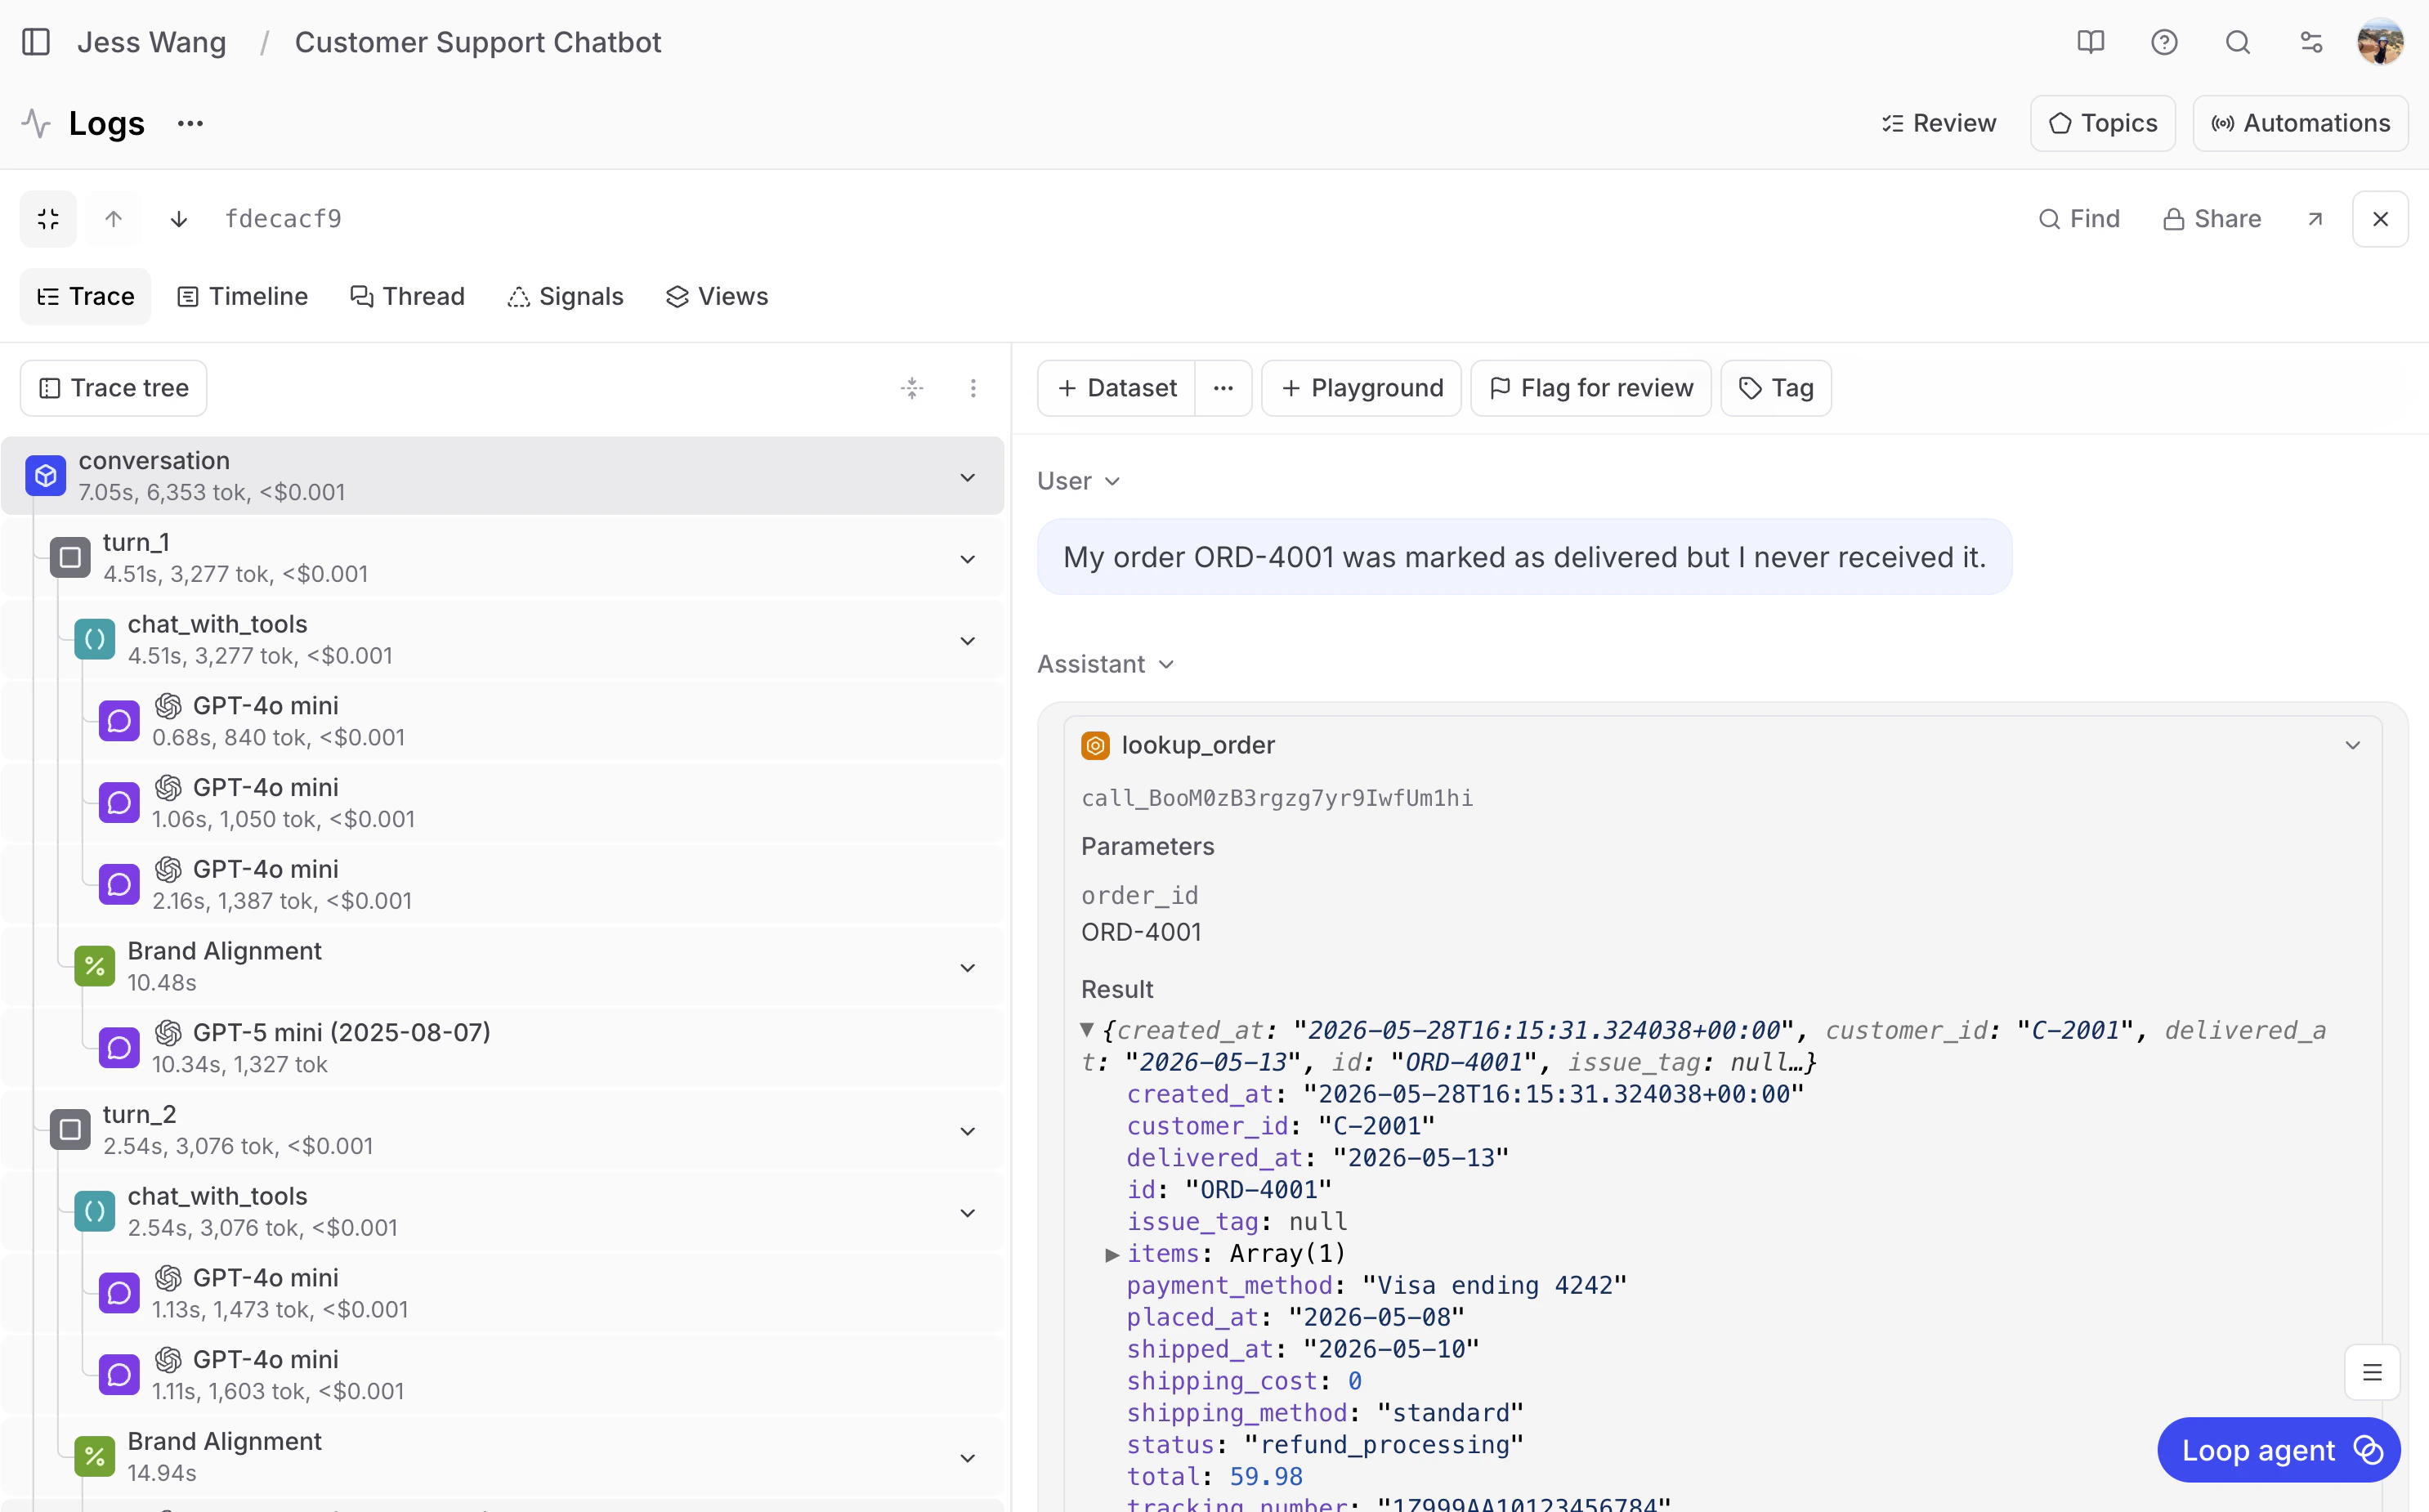Switch to the Views tab

717,297
